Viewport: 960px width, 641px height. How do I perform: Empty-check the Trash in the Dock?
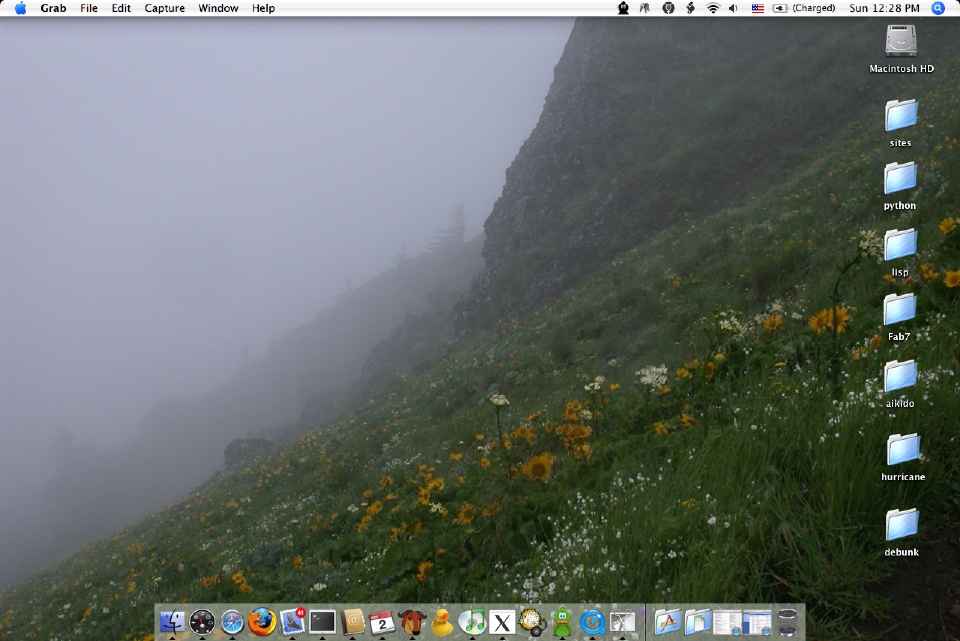pos(786,622)
